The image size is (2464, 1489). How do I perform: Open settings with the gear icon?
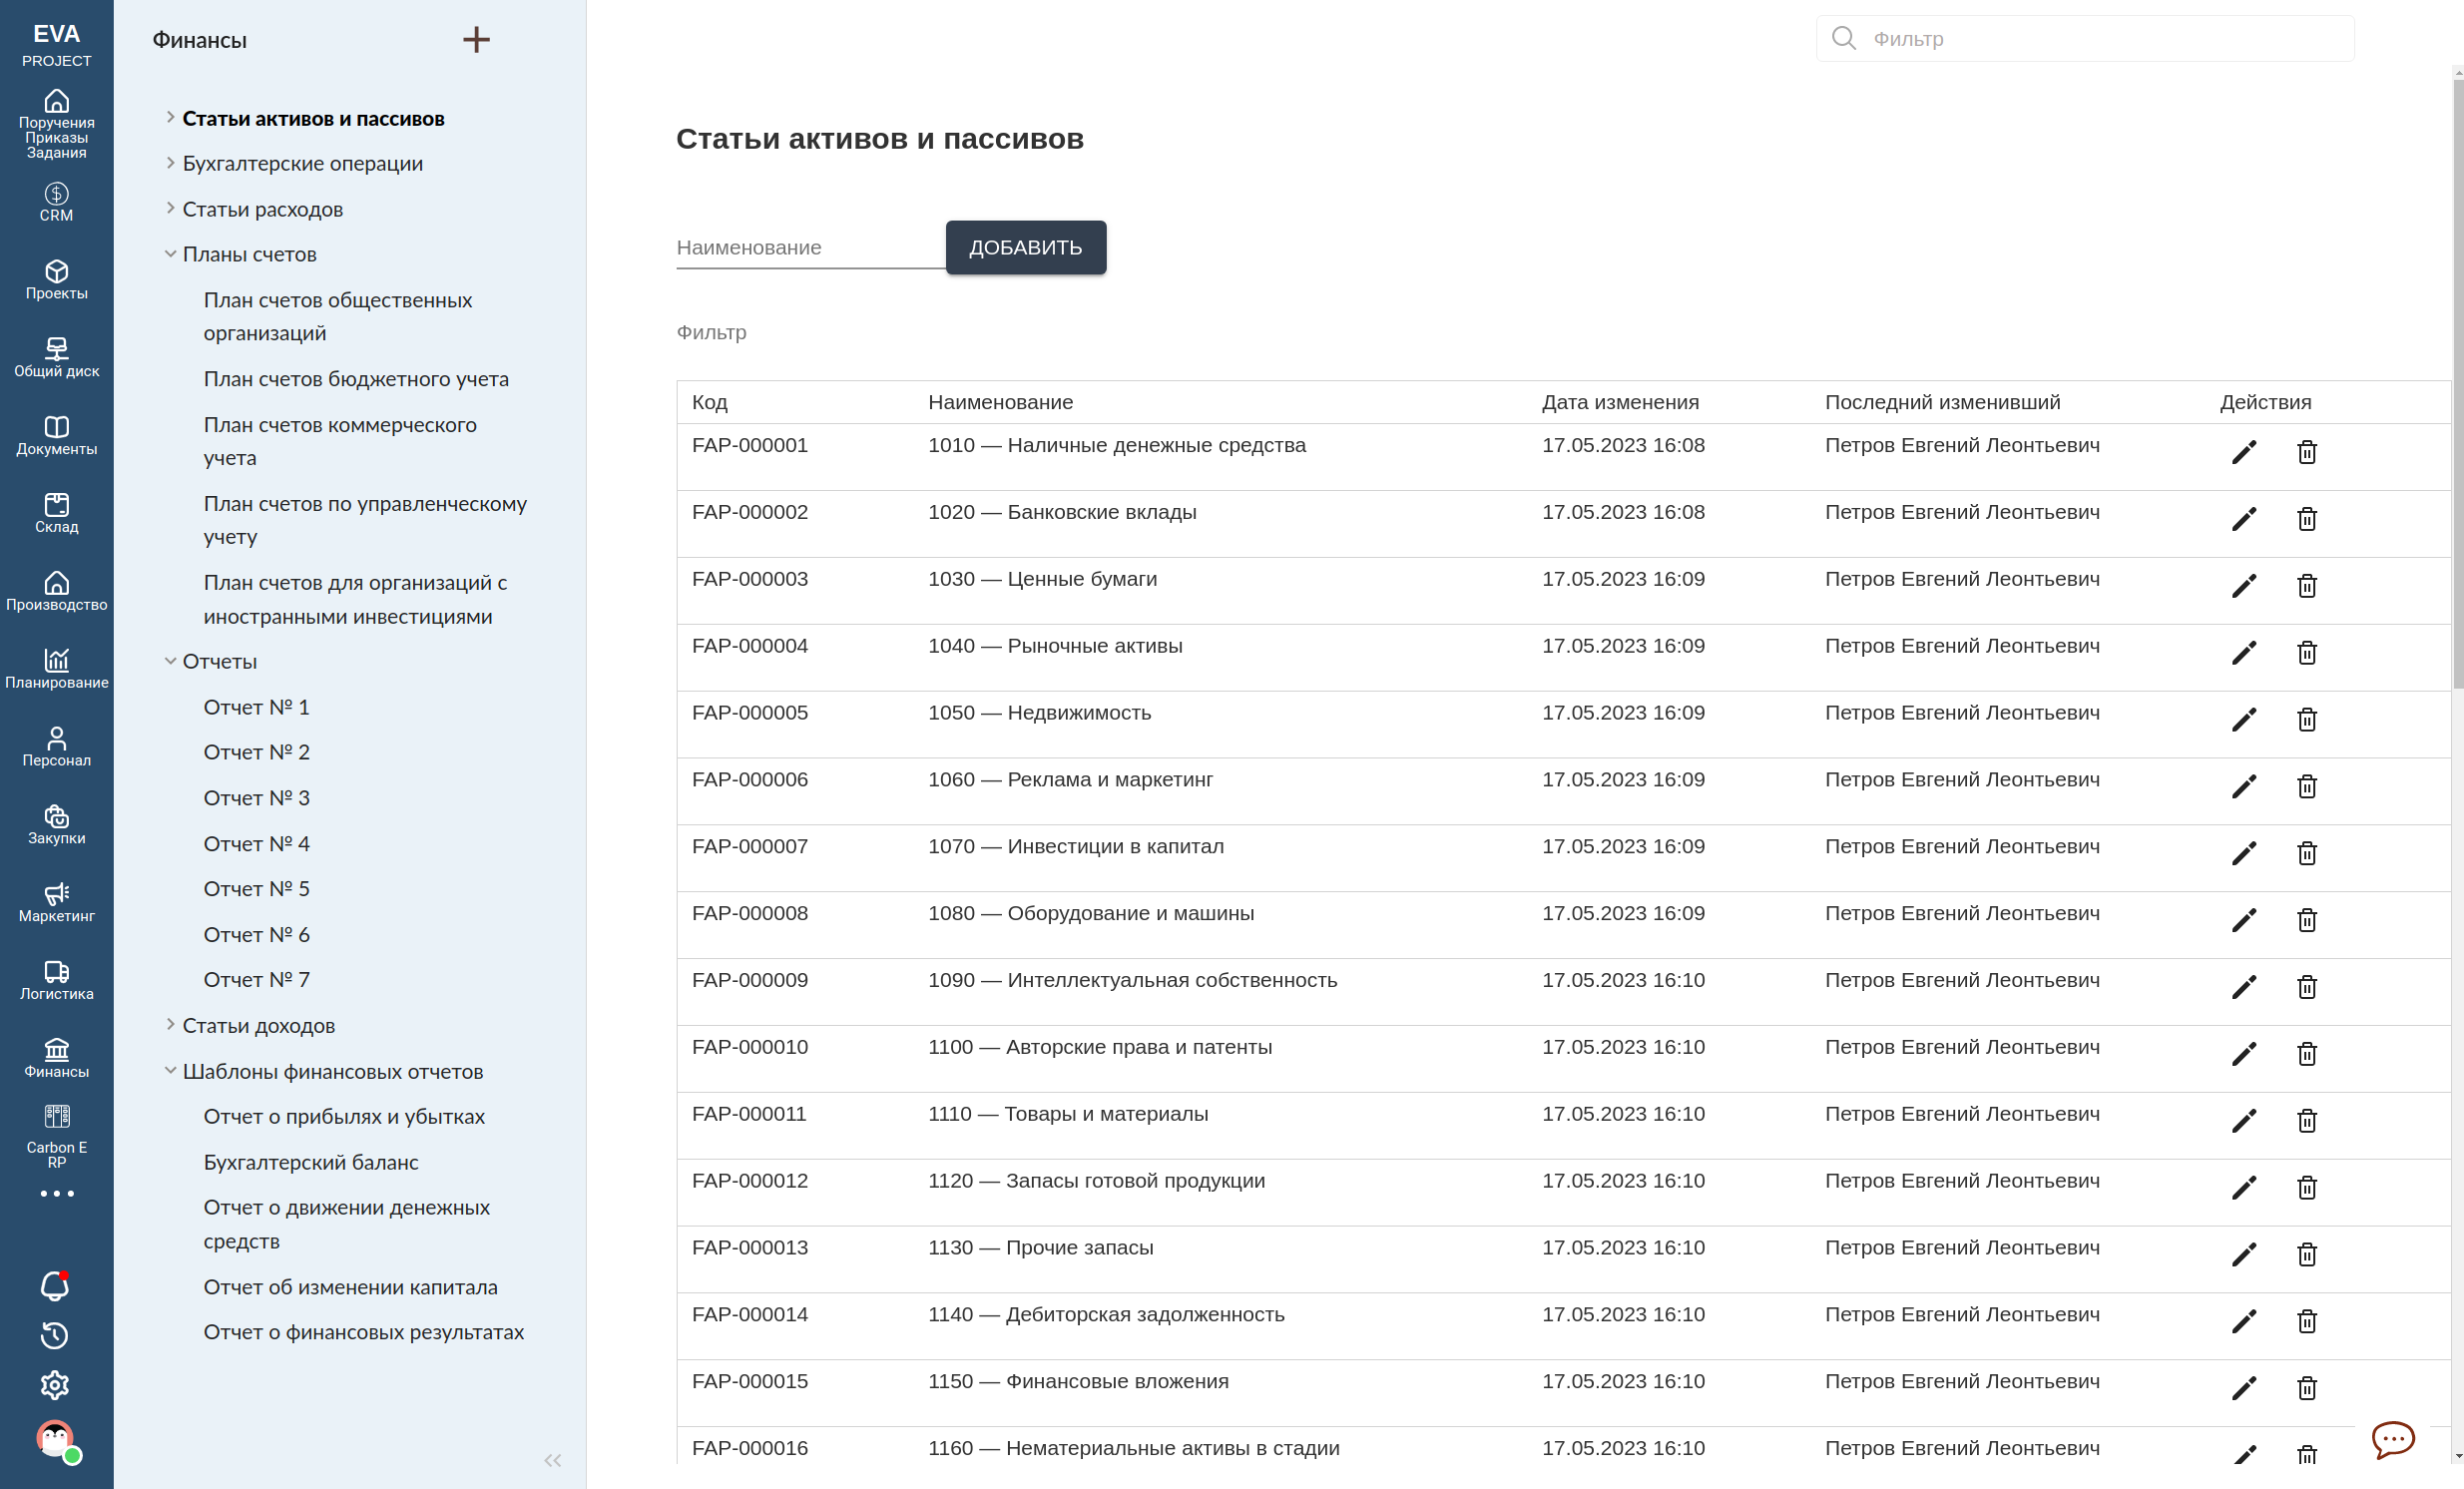[x=55, y=1385]
